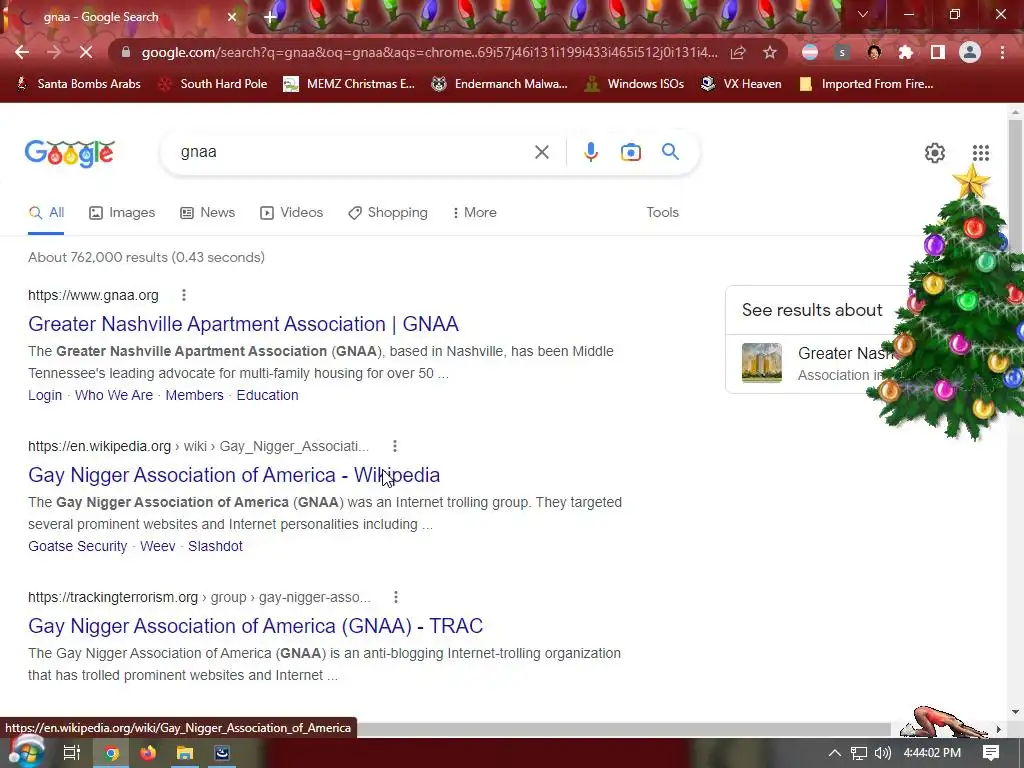The width and height of the screenshot is (1024, 768).
Task: Open options for the trackingterrorism.org result
Action: (395, 597)
